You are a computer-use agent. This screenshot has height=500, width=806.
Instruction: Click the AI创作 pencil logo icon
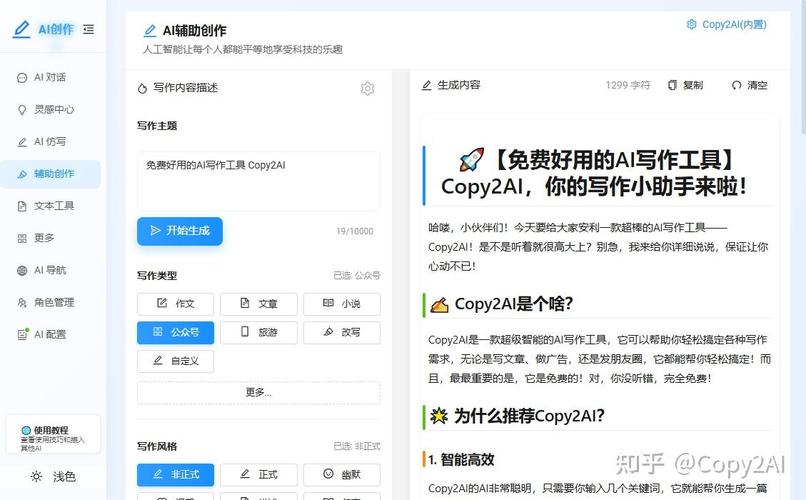click(x=22, y=29)
